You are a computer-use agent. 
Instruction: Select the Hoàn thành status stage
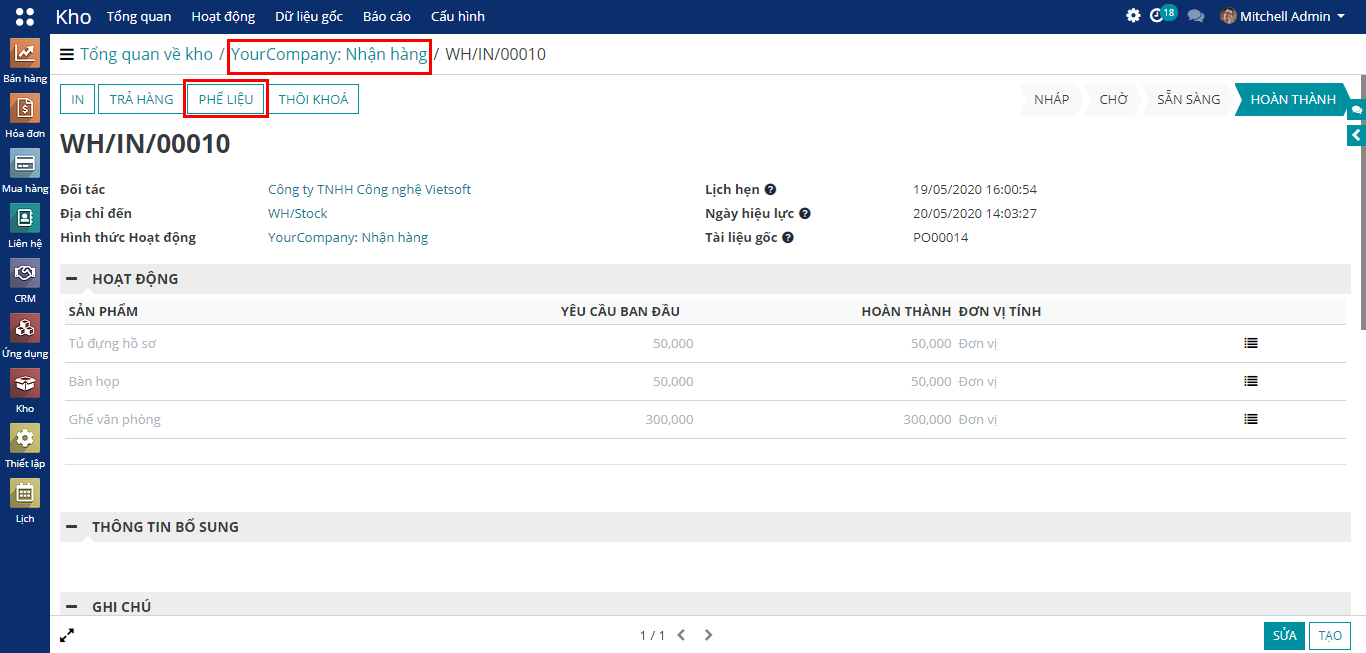click(x=1292, y=99)
